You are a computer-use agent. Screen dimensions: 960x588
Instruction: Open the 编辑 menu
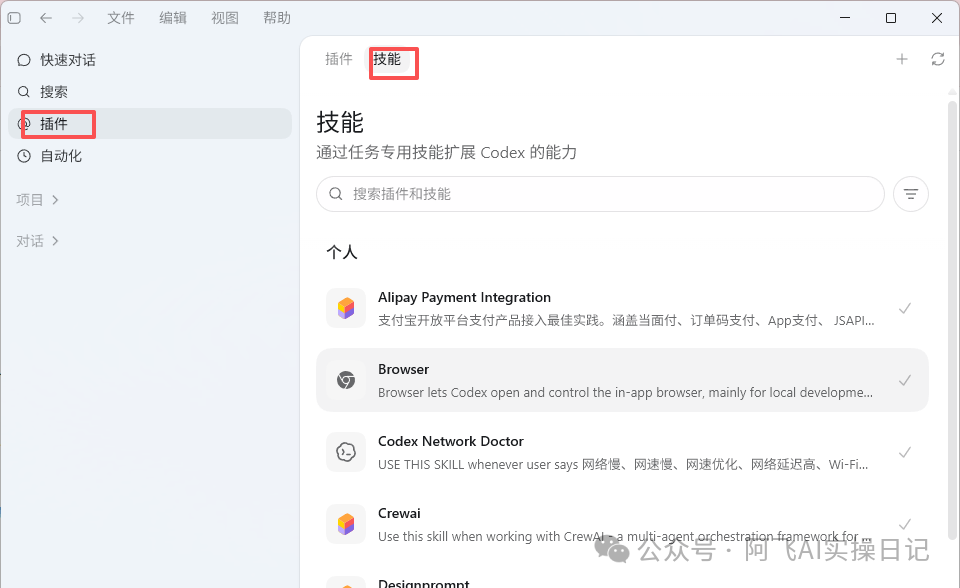pos(173,18)
